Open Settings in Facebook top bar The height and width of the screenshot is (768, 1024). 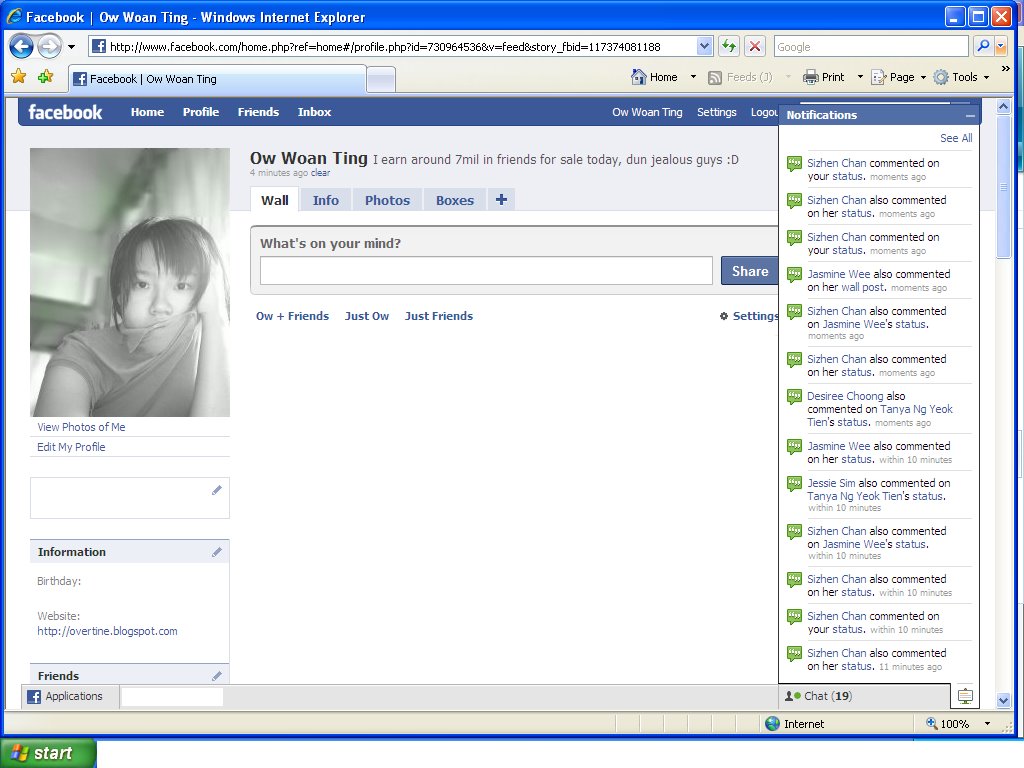click(x=716, y=112)
